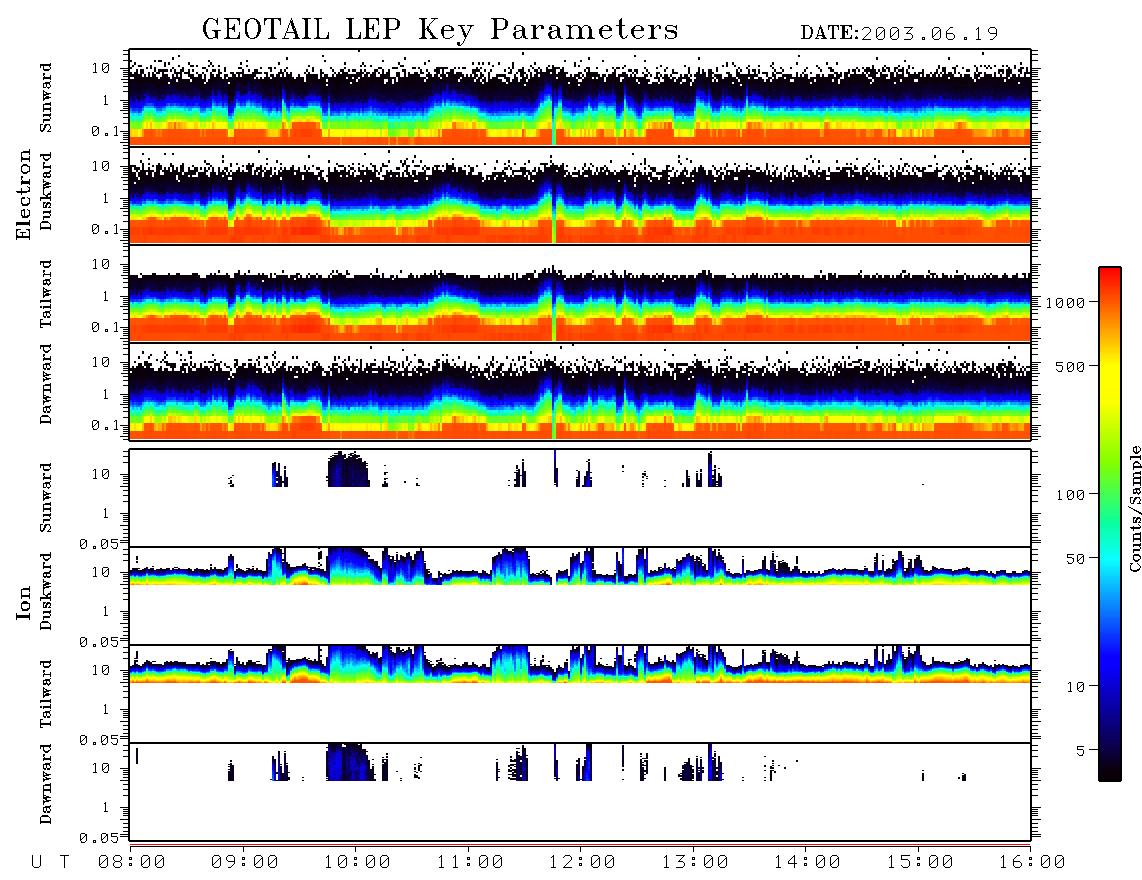This screenshot has height=880, width=1142.
Task: Click the 14:00 time tick label
Action: 807,862
